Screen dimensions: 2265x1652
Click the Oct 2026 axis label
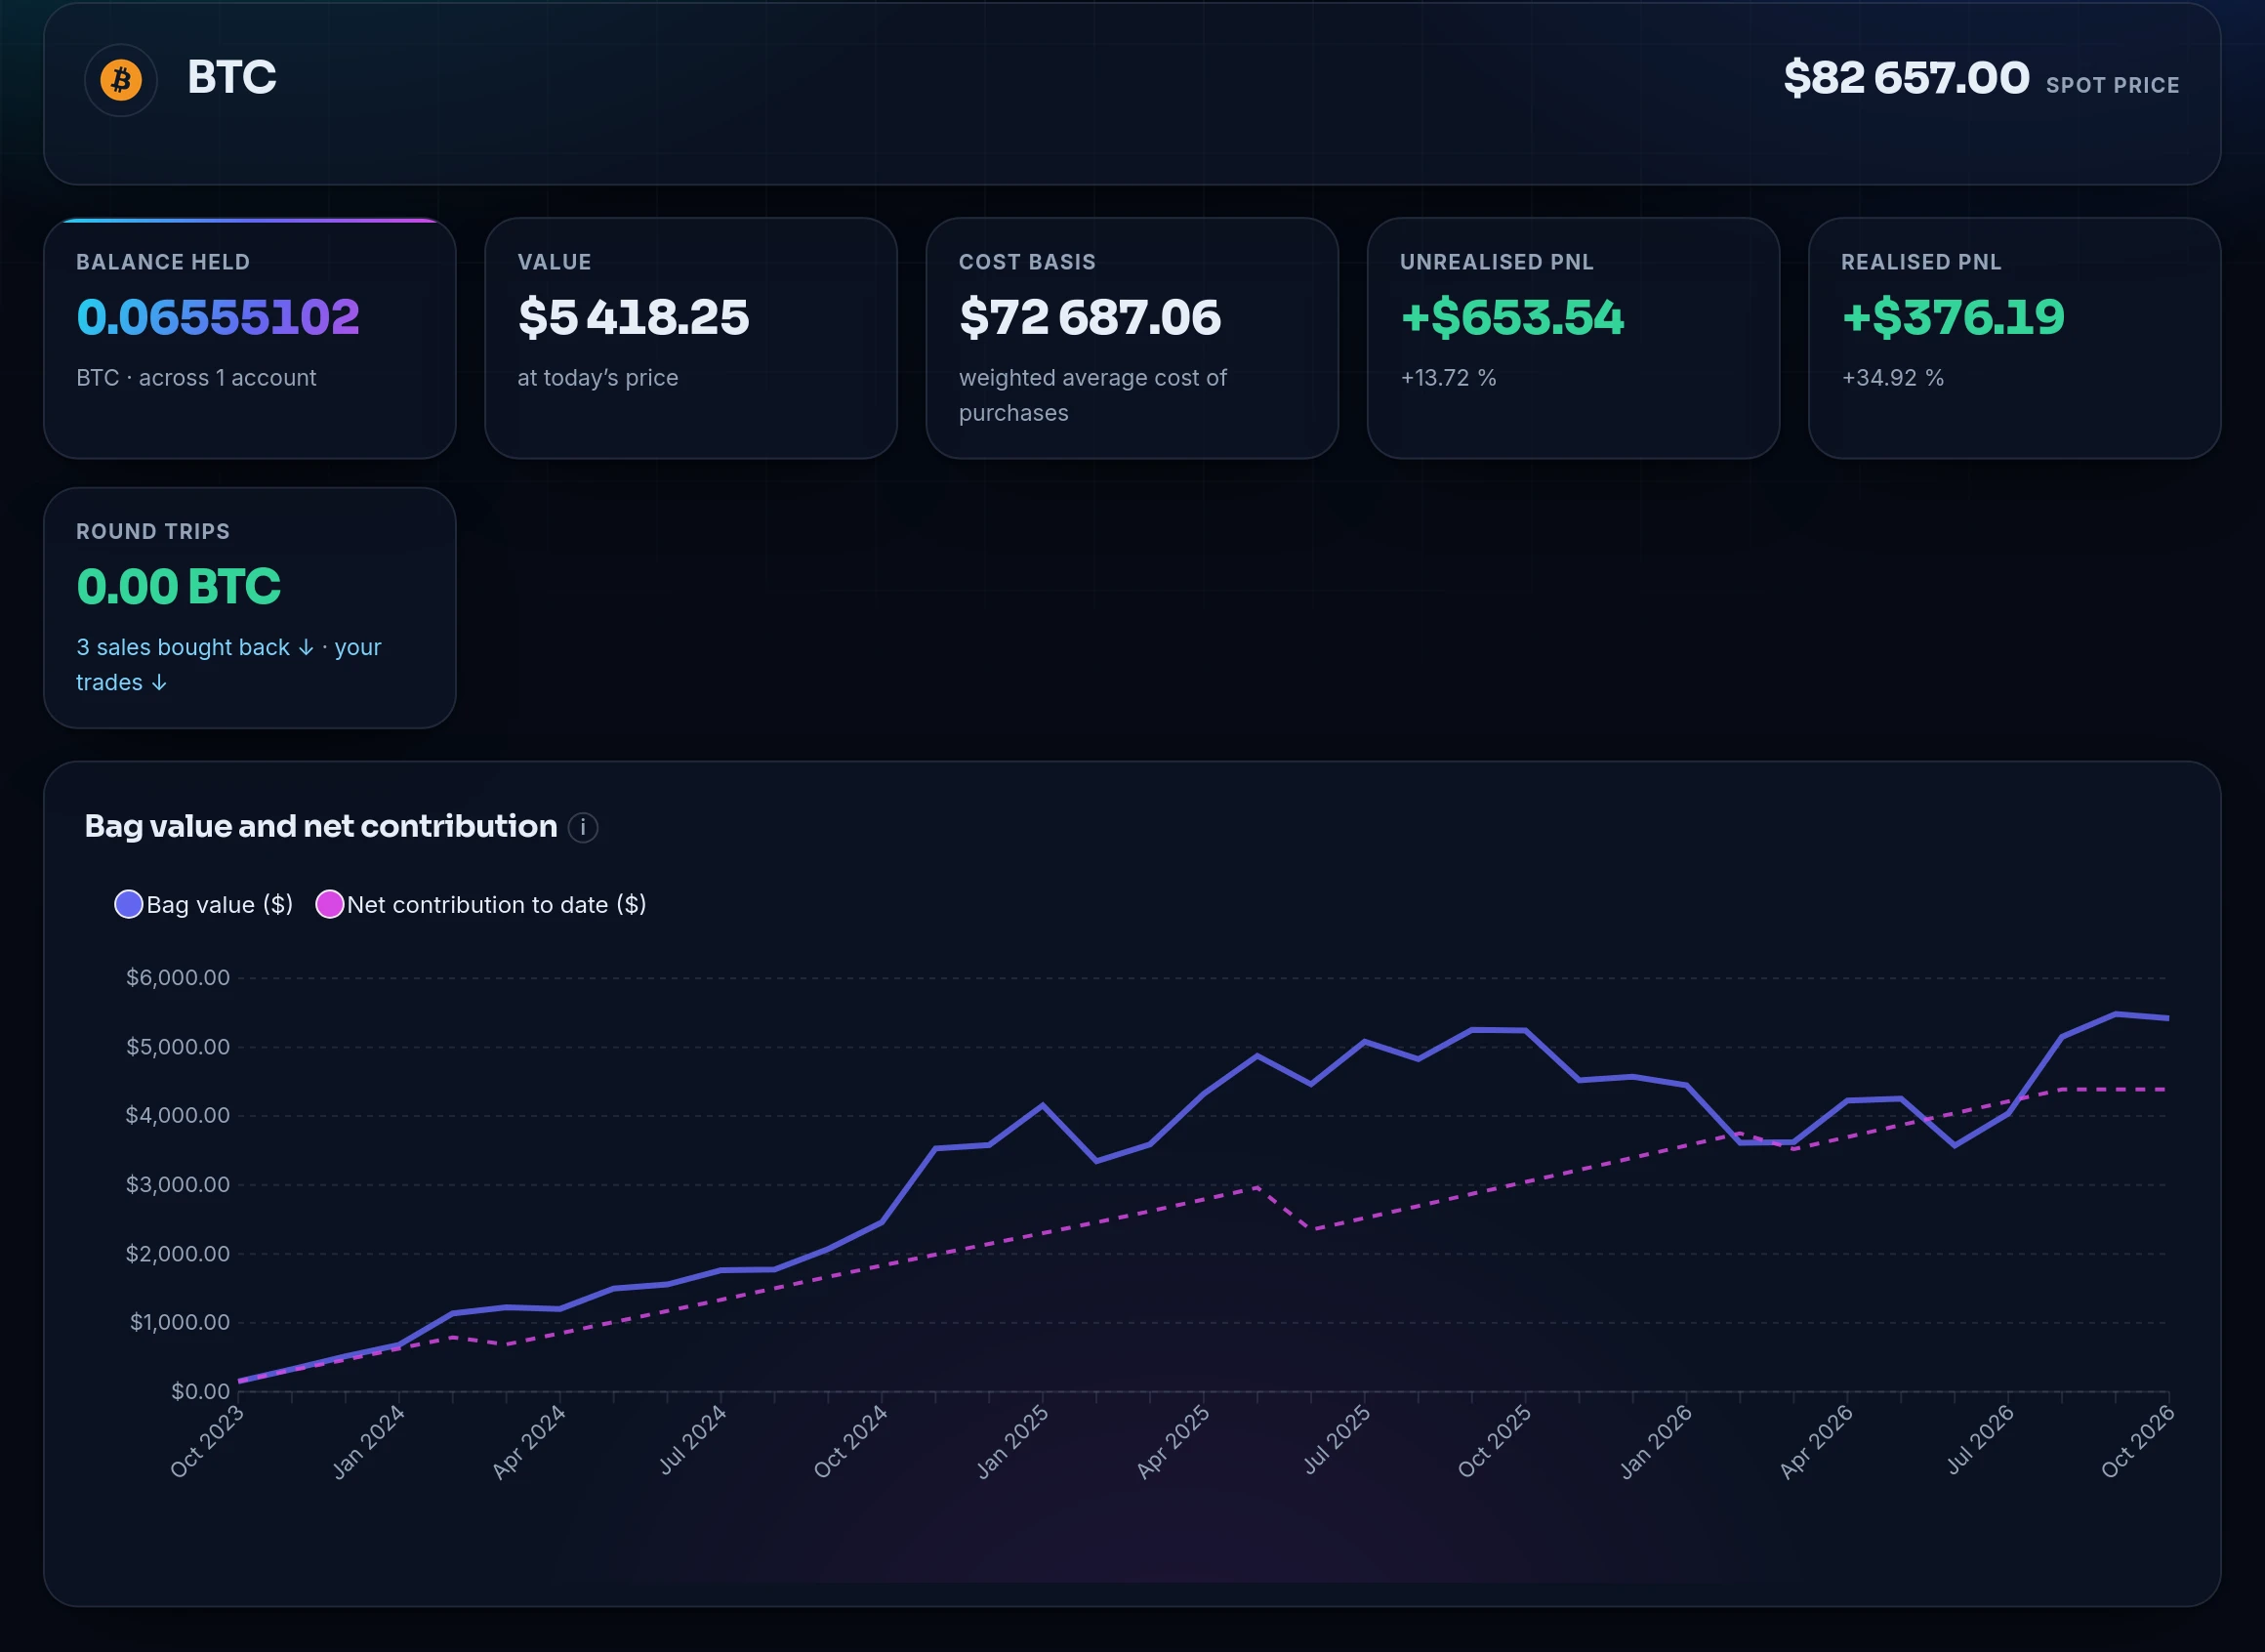click(2138, 1441)
